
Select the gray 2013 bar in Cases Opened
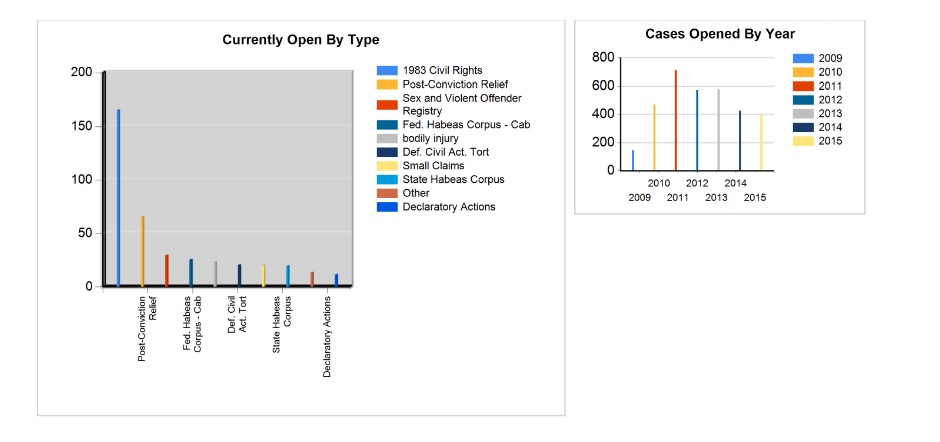tap(718, 130)
